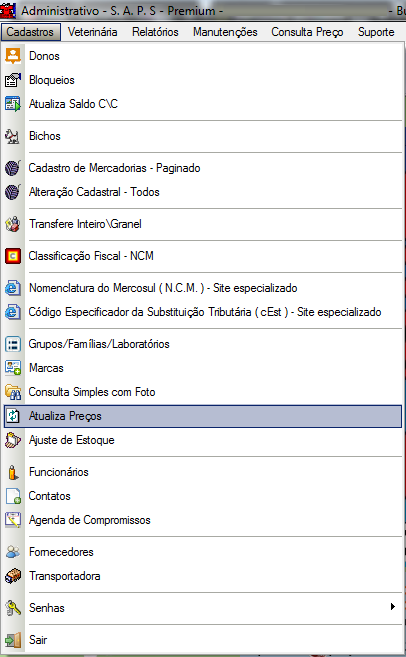Click the Classificação Fiscal NCM red icon

(x=13, y=256)
